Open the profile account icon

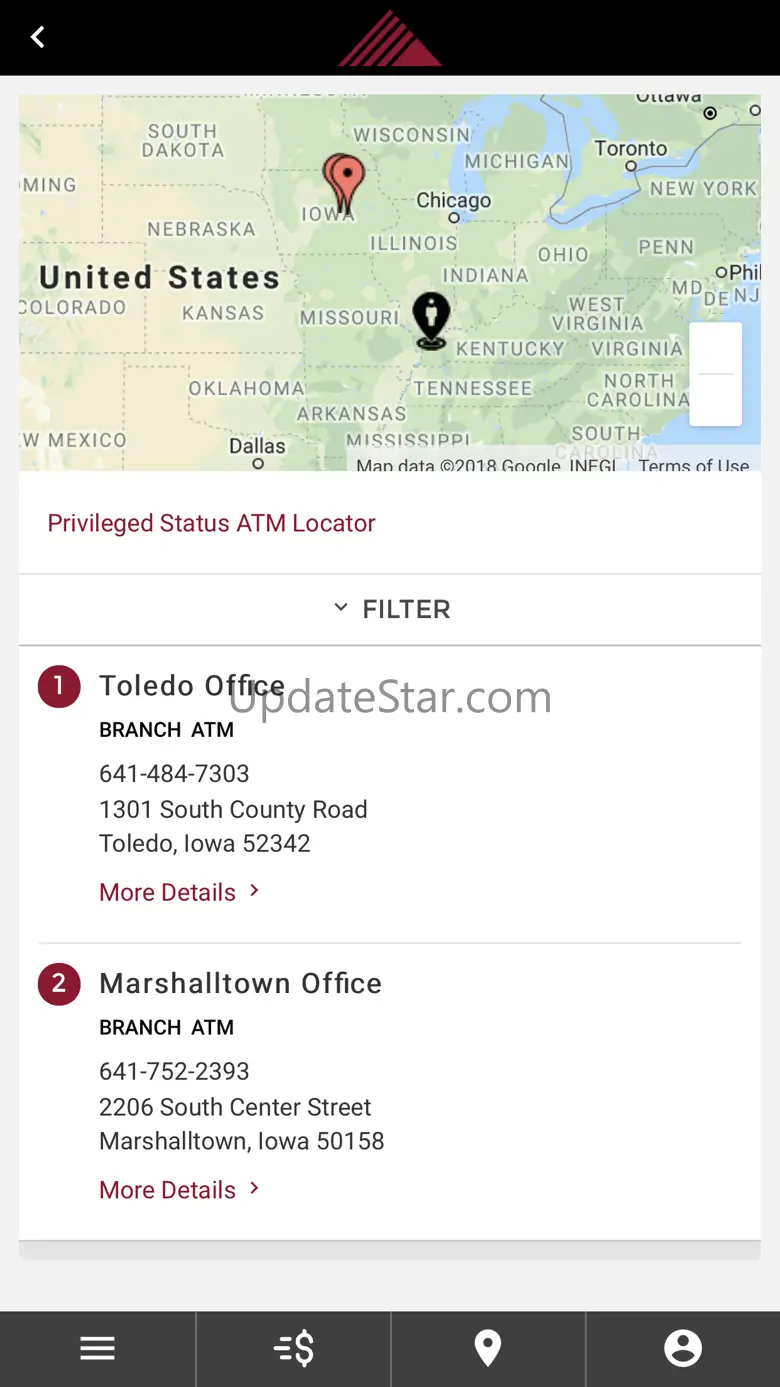point(683,1349)
